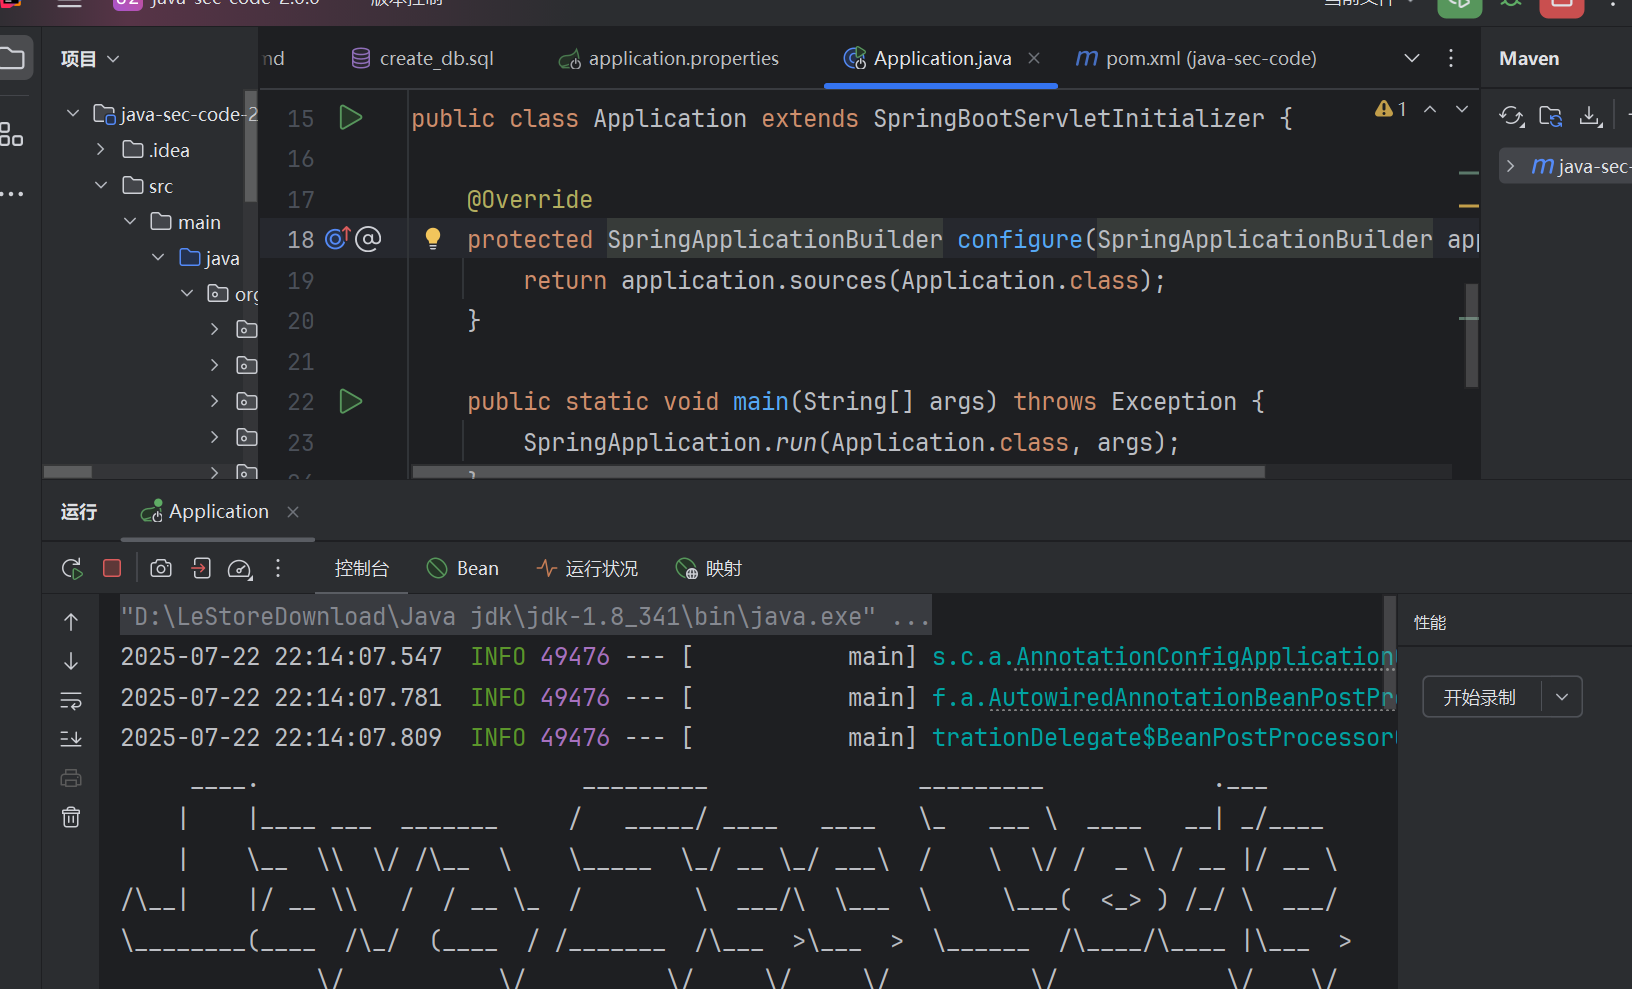This screenshot has height=989, width=1632.
Task: Rerun the Application run configuration
Action: (72, 569)
